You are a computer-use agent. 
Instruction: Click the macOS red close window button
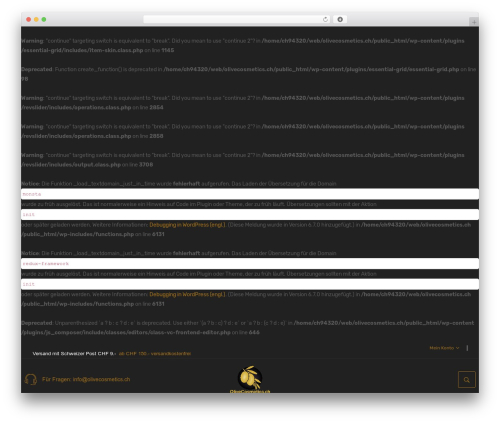pyautogui.click(x=29, y=19)
